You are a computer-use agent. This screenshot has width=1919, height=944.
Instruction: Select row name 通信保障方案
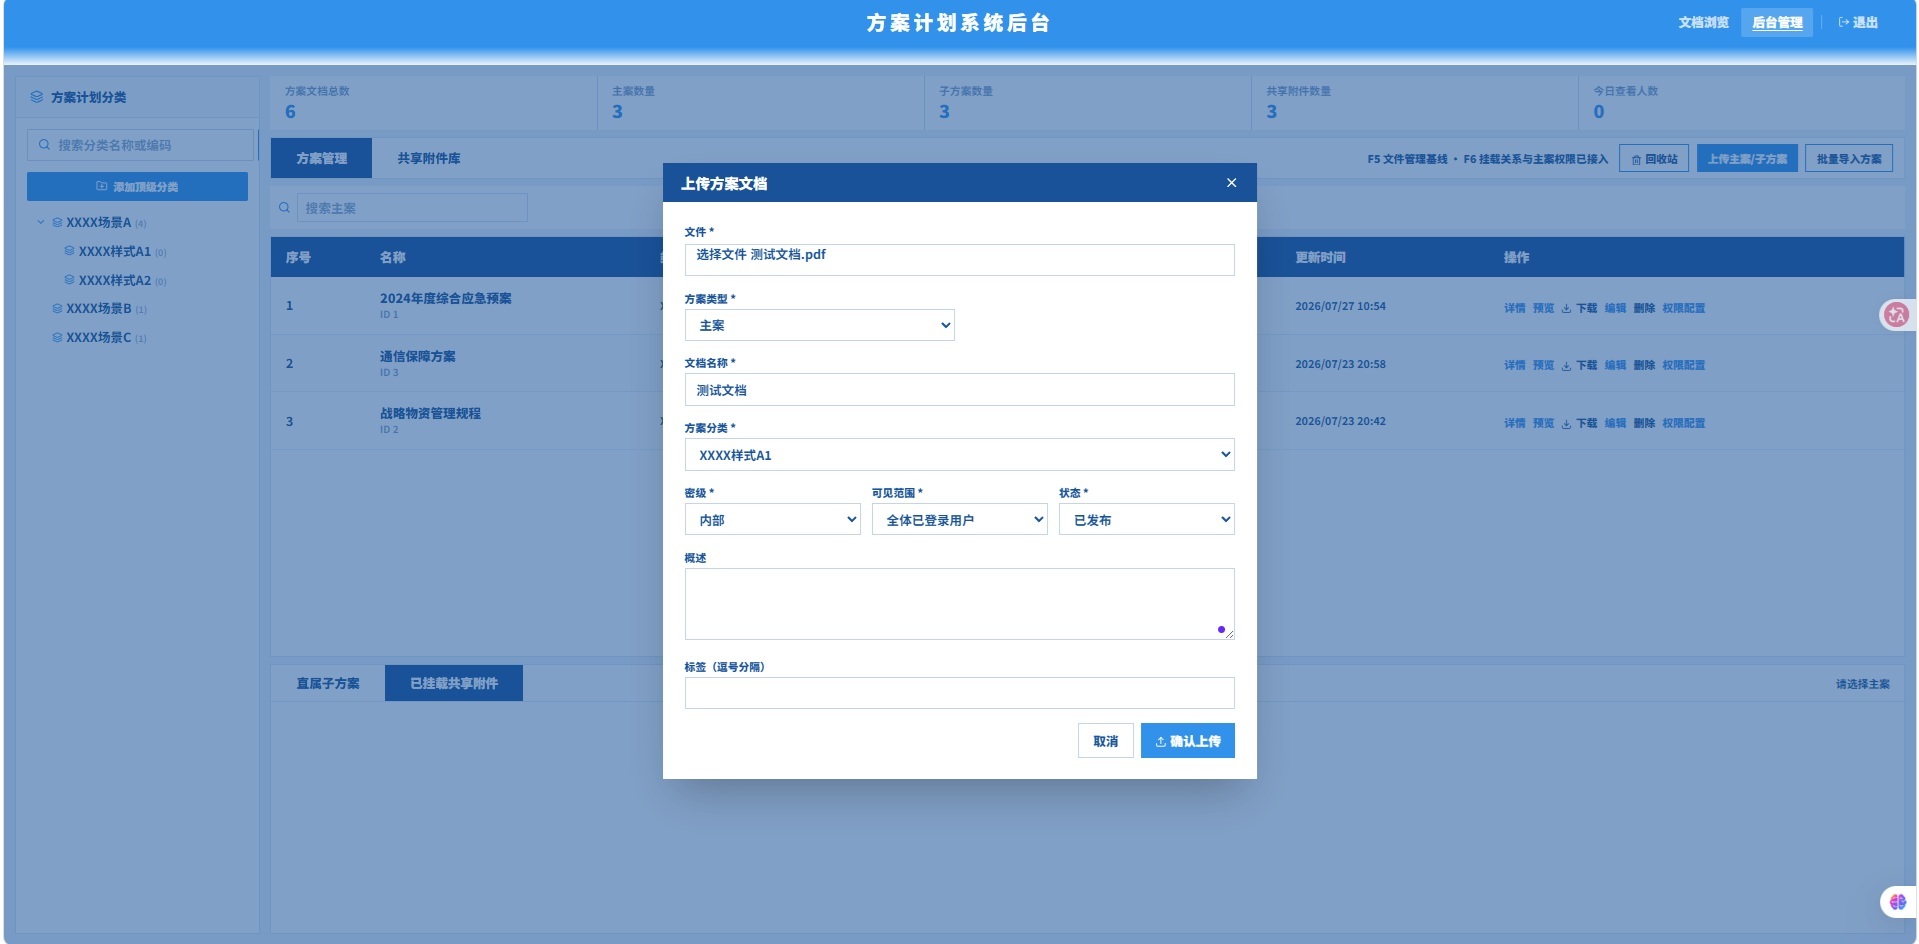[x=417, y=356]
